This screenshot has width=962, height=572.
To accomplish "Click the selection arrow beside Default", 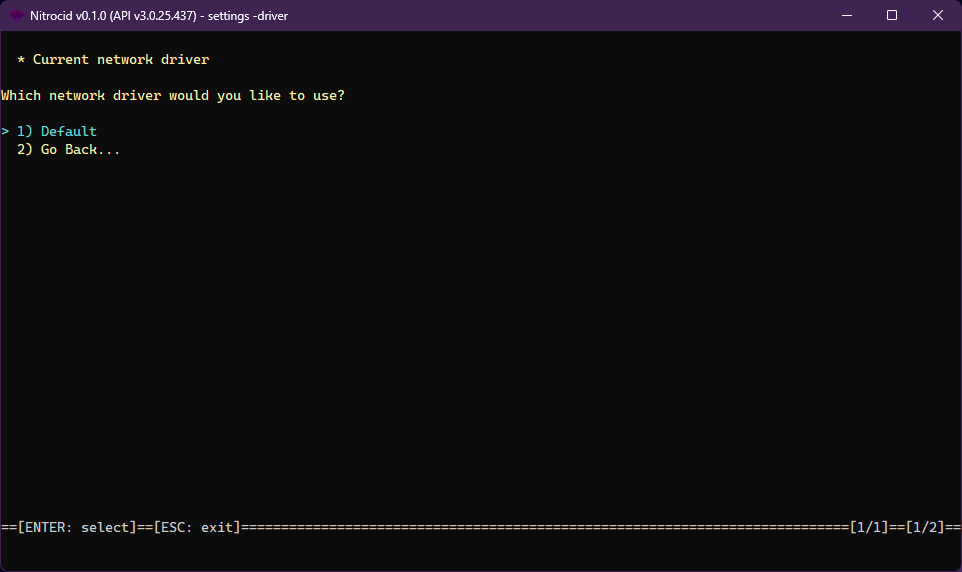I will point(5,132).
